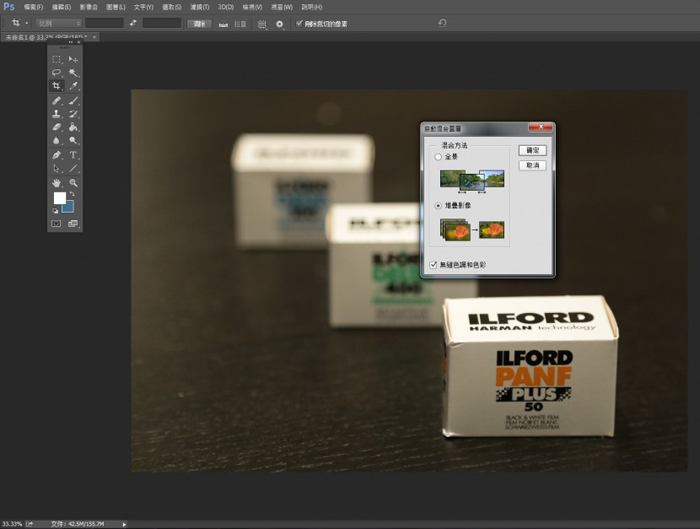Image resolution: width=700 pixels, height=529 pixels.
Task: Open the Window (W) menu
Action: click(x=282, y=7)
